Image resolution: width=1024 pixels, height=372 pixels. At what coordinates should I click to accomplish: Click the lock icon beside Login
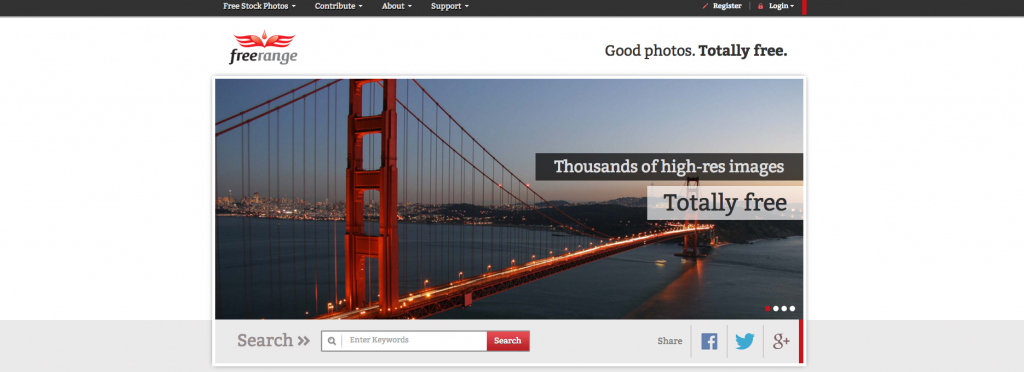760,6
